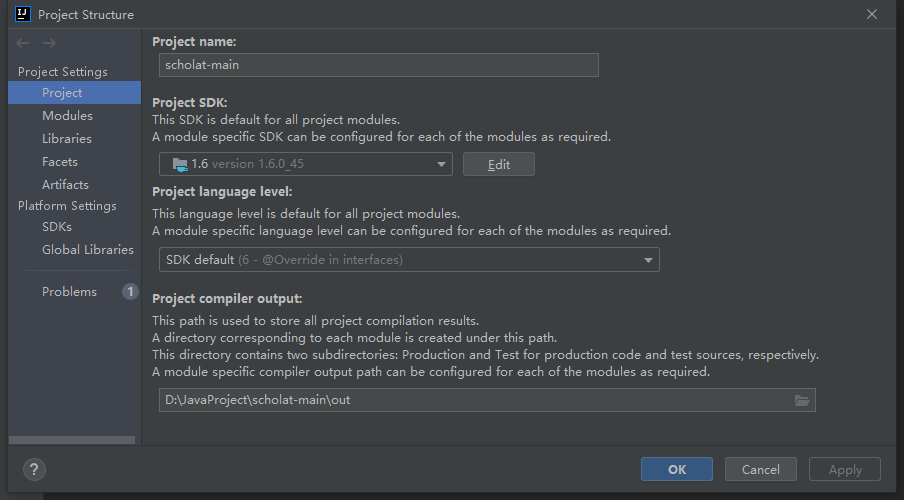Confirm with the OK button
Viewport: 904px width, 500px height.
(x=677, y=469)
